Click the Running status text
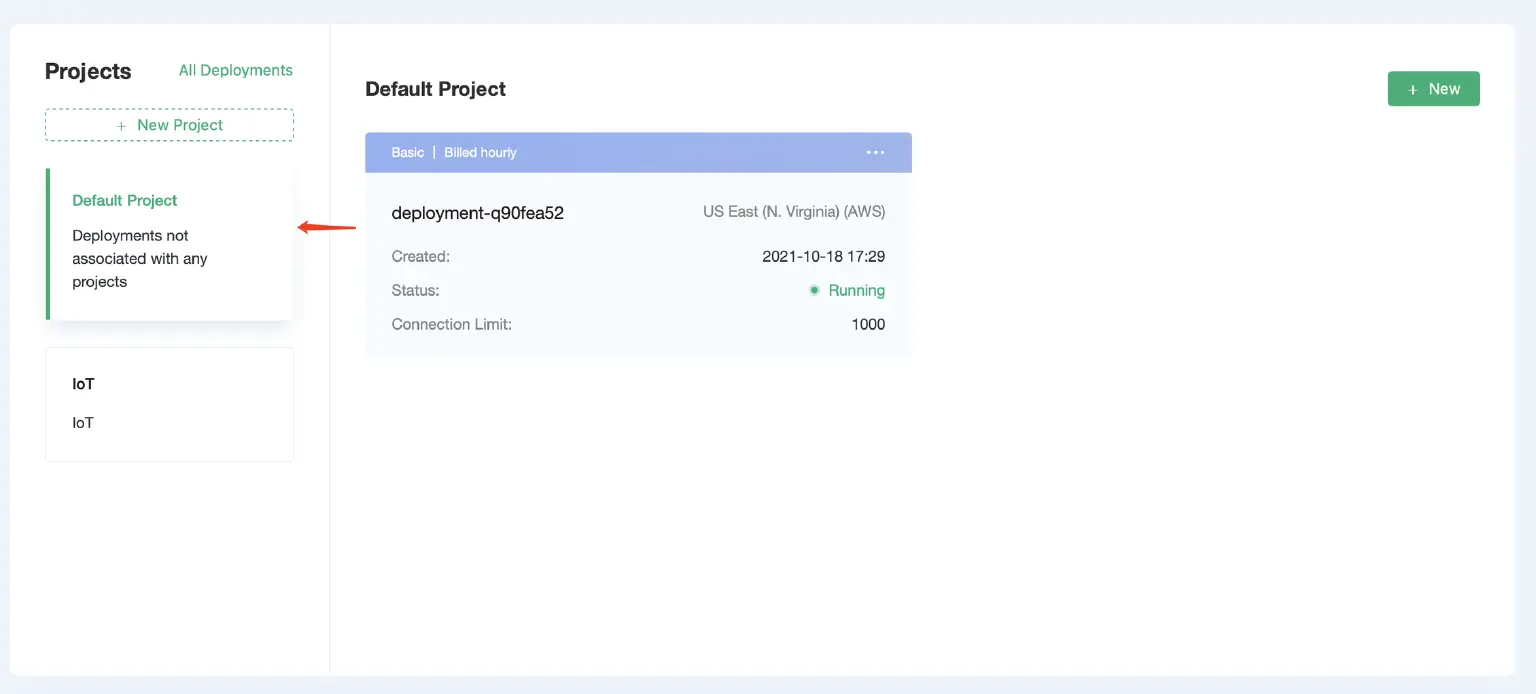1536x694 pixels. point(857,290)
